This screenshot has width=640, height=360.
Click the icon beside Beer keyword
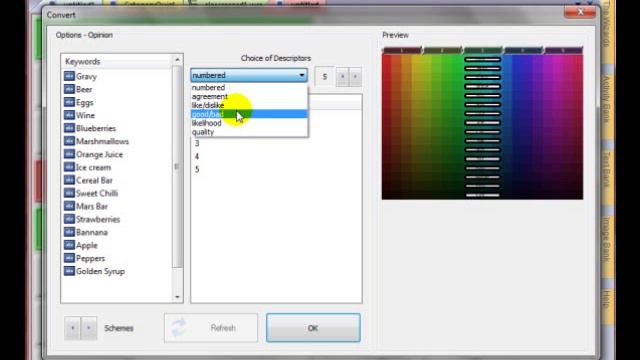[69, 89]
